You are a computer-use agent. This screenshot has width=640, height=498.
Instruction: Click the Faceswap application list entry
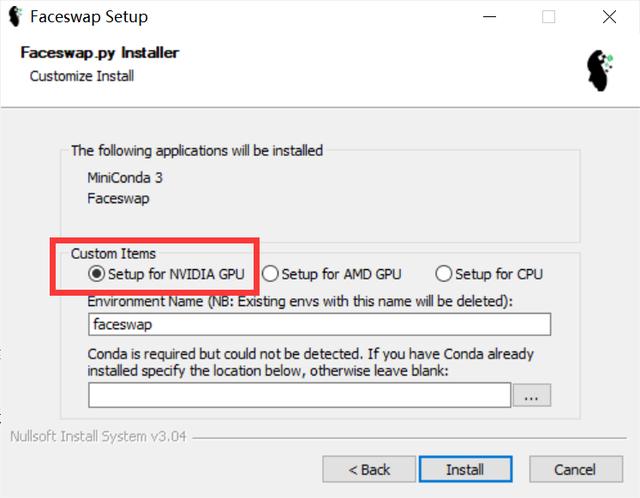tap(119, 197)
